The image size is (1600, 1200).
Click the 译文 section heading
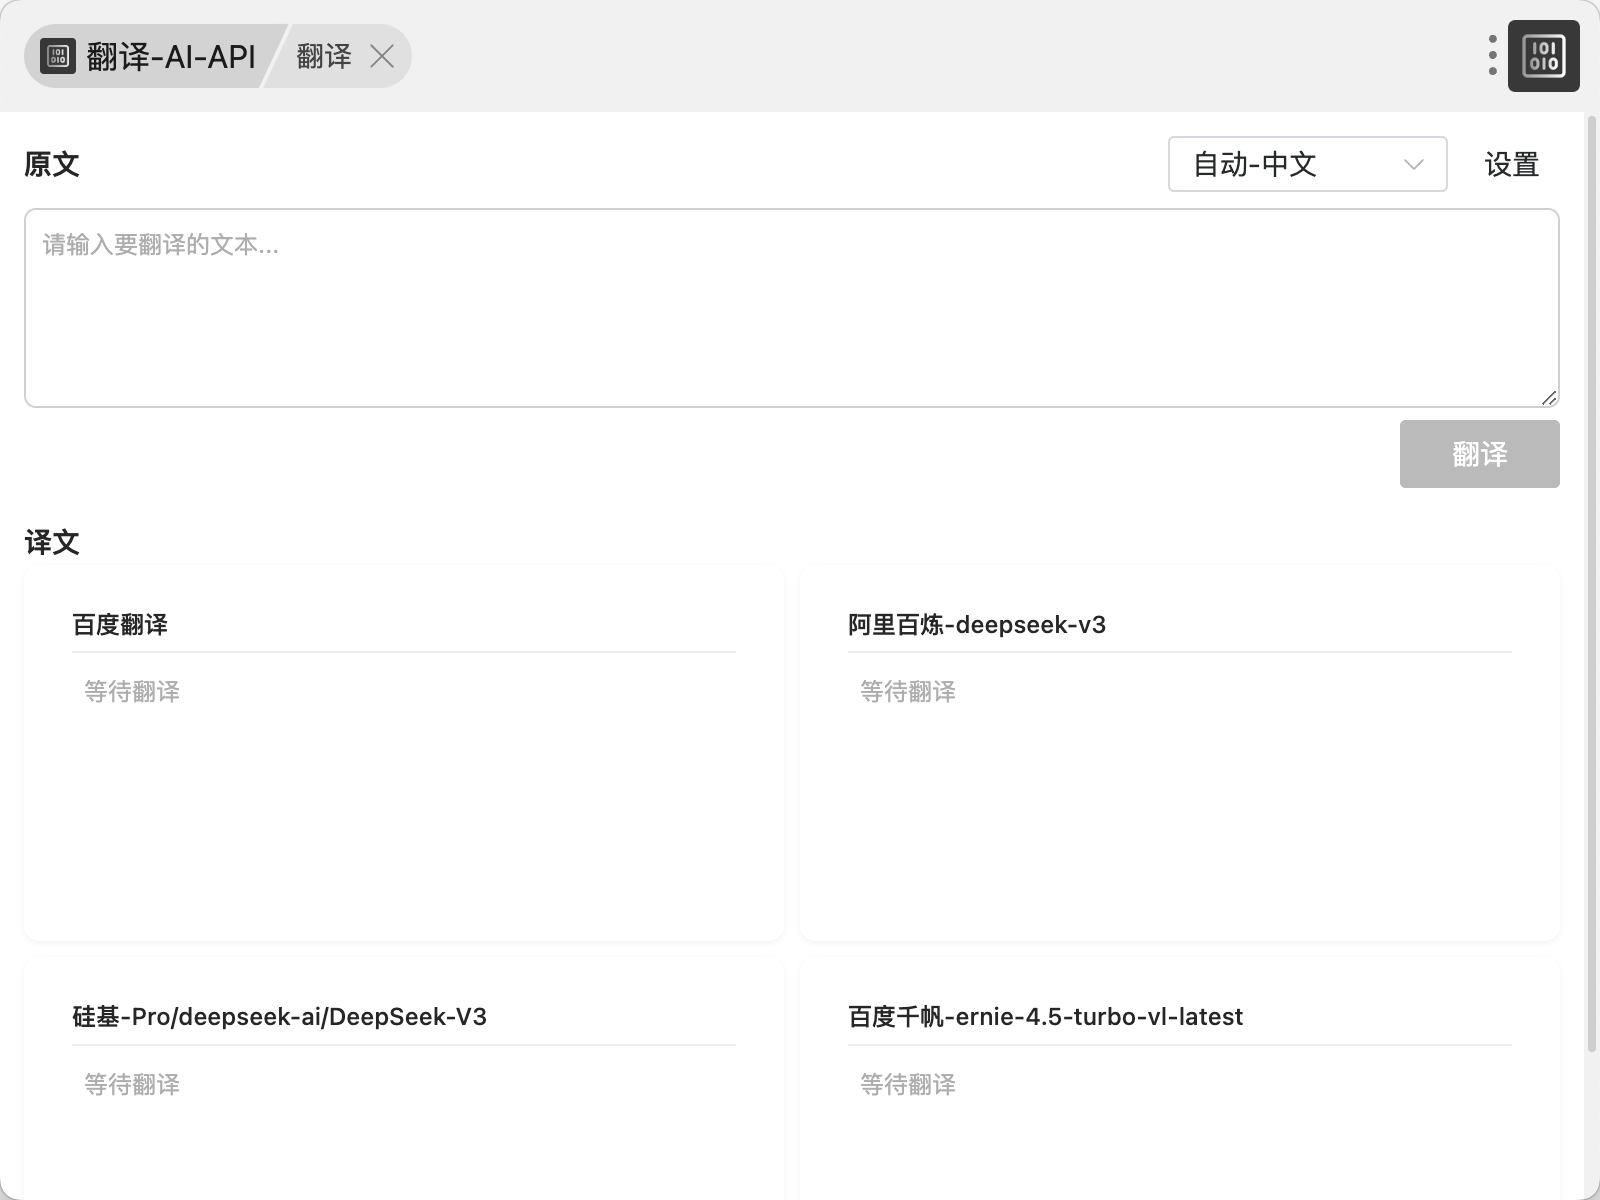tap(52, 543)
